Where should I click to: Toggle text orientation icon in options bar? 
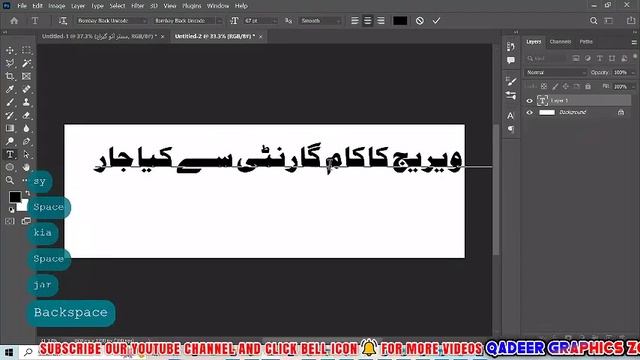(x=63, y=21)
